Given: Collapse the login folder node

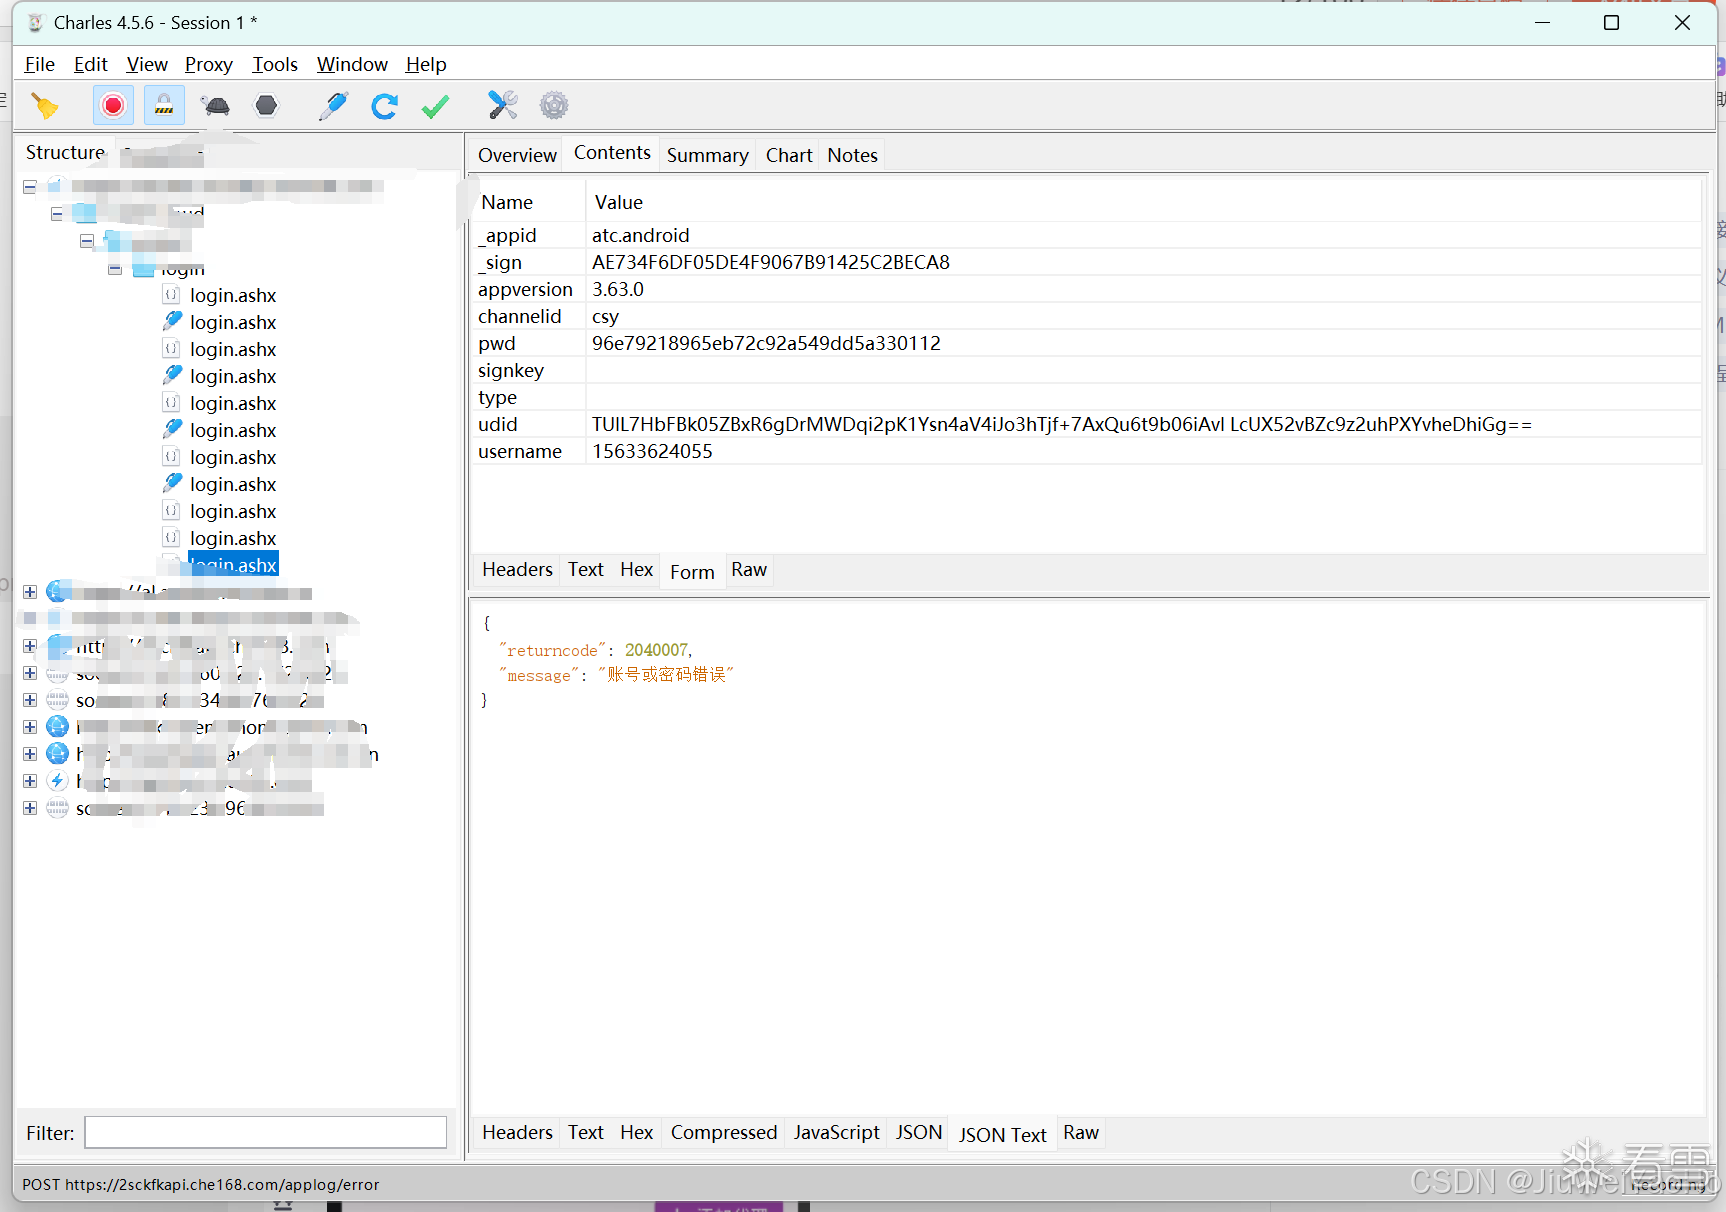Looking at the screenshot, I should point(114,268).
